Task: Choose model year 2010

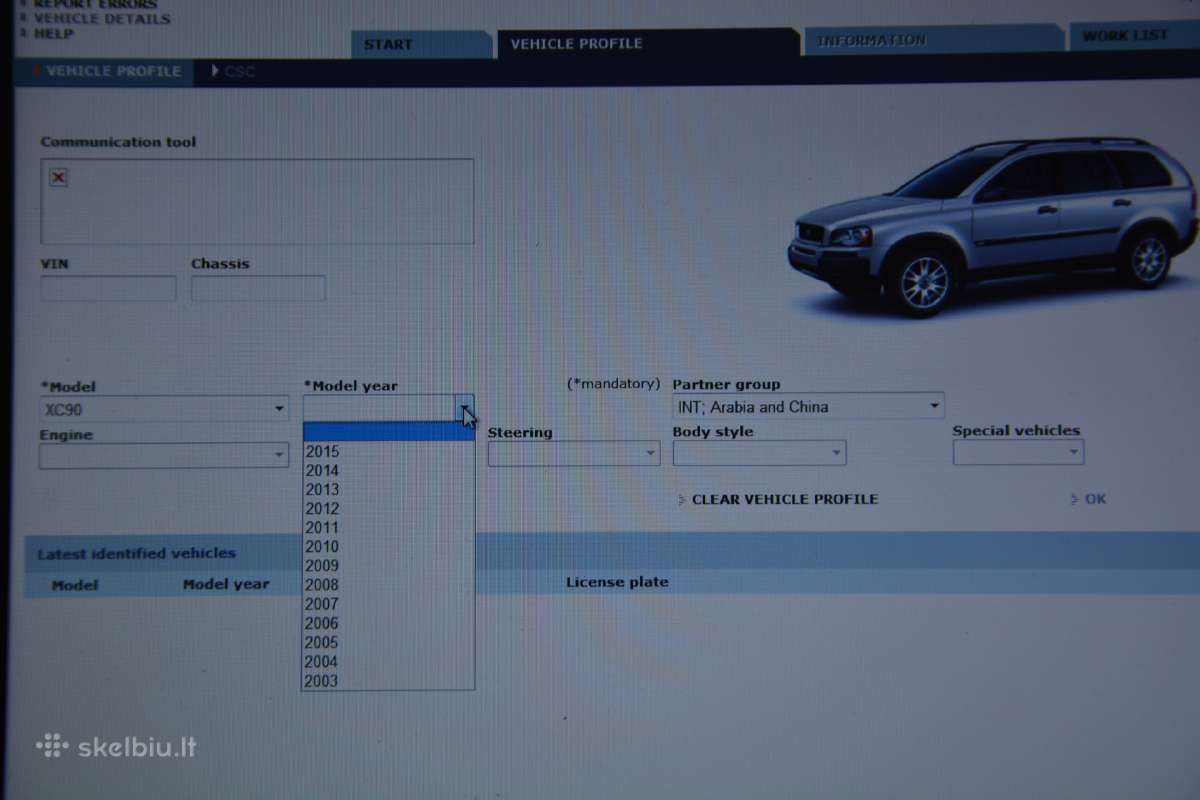Action: (x=388, y=547)
